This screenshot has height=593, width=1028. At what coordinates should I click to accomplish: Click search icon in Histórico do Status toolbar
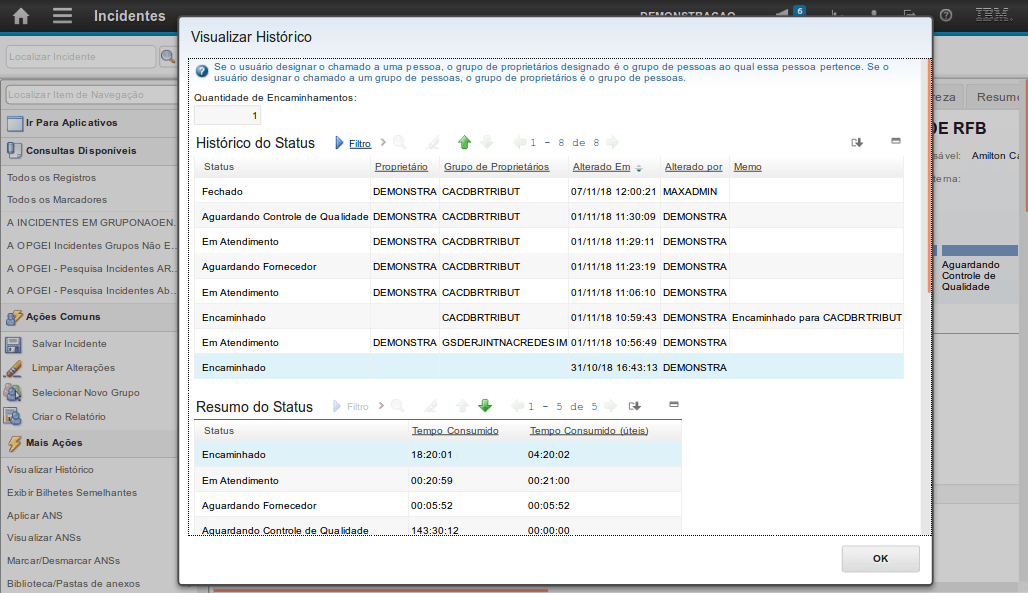(399, 142)
